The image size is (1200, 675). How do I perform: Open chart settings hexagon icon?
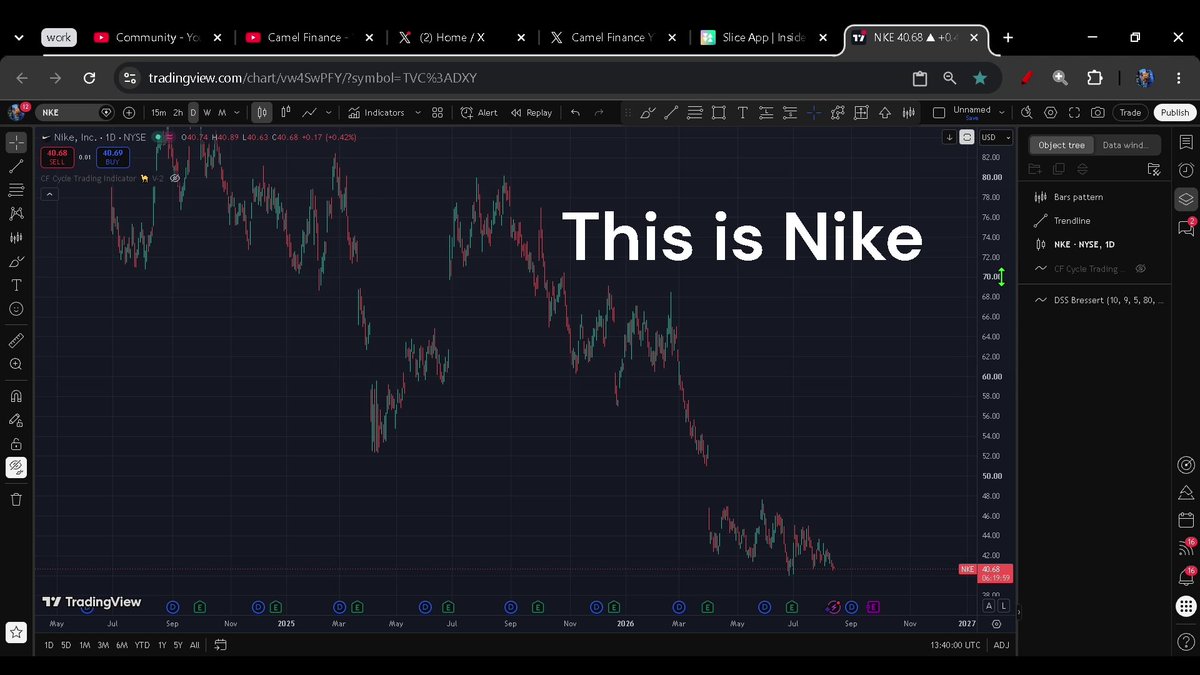pyautogui.click(x=1051, y=113)
